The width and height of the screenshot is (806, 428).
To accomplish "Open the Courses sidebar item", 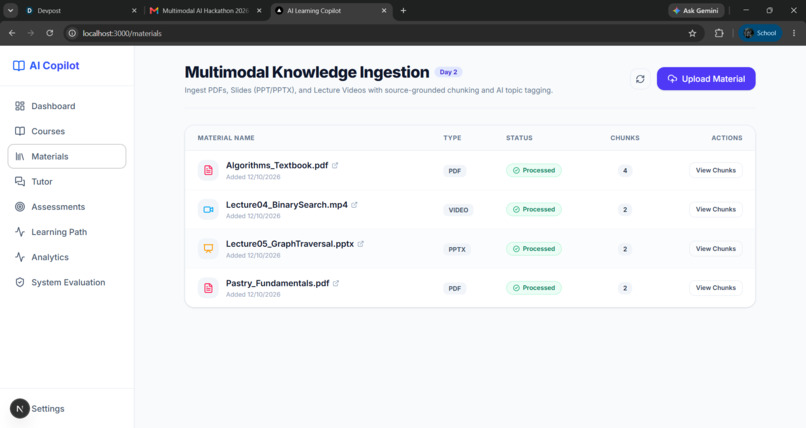I will pyautogui.click(x=67, y=131).
